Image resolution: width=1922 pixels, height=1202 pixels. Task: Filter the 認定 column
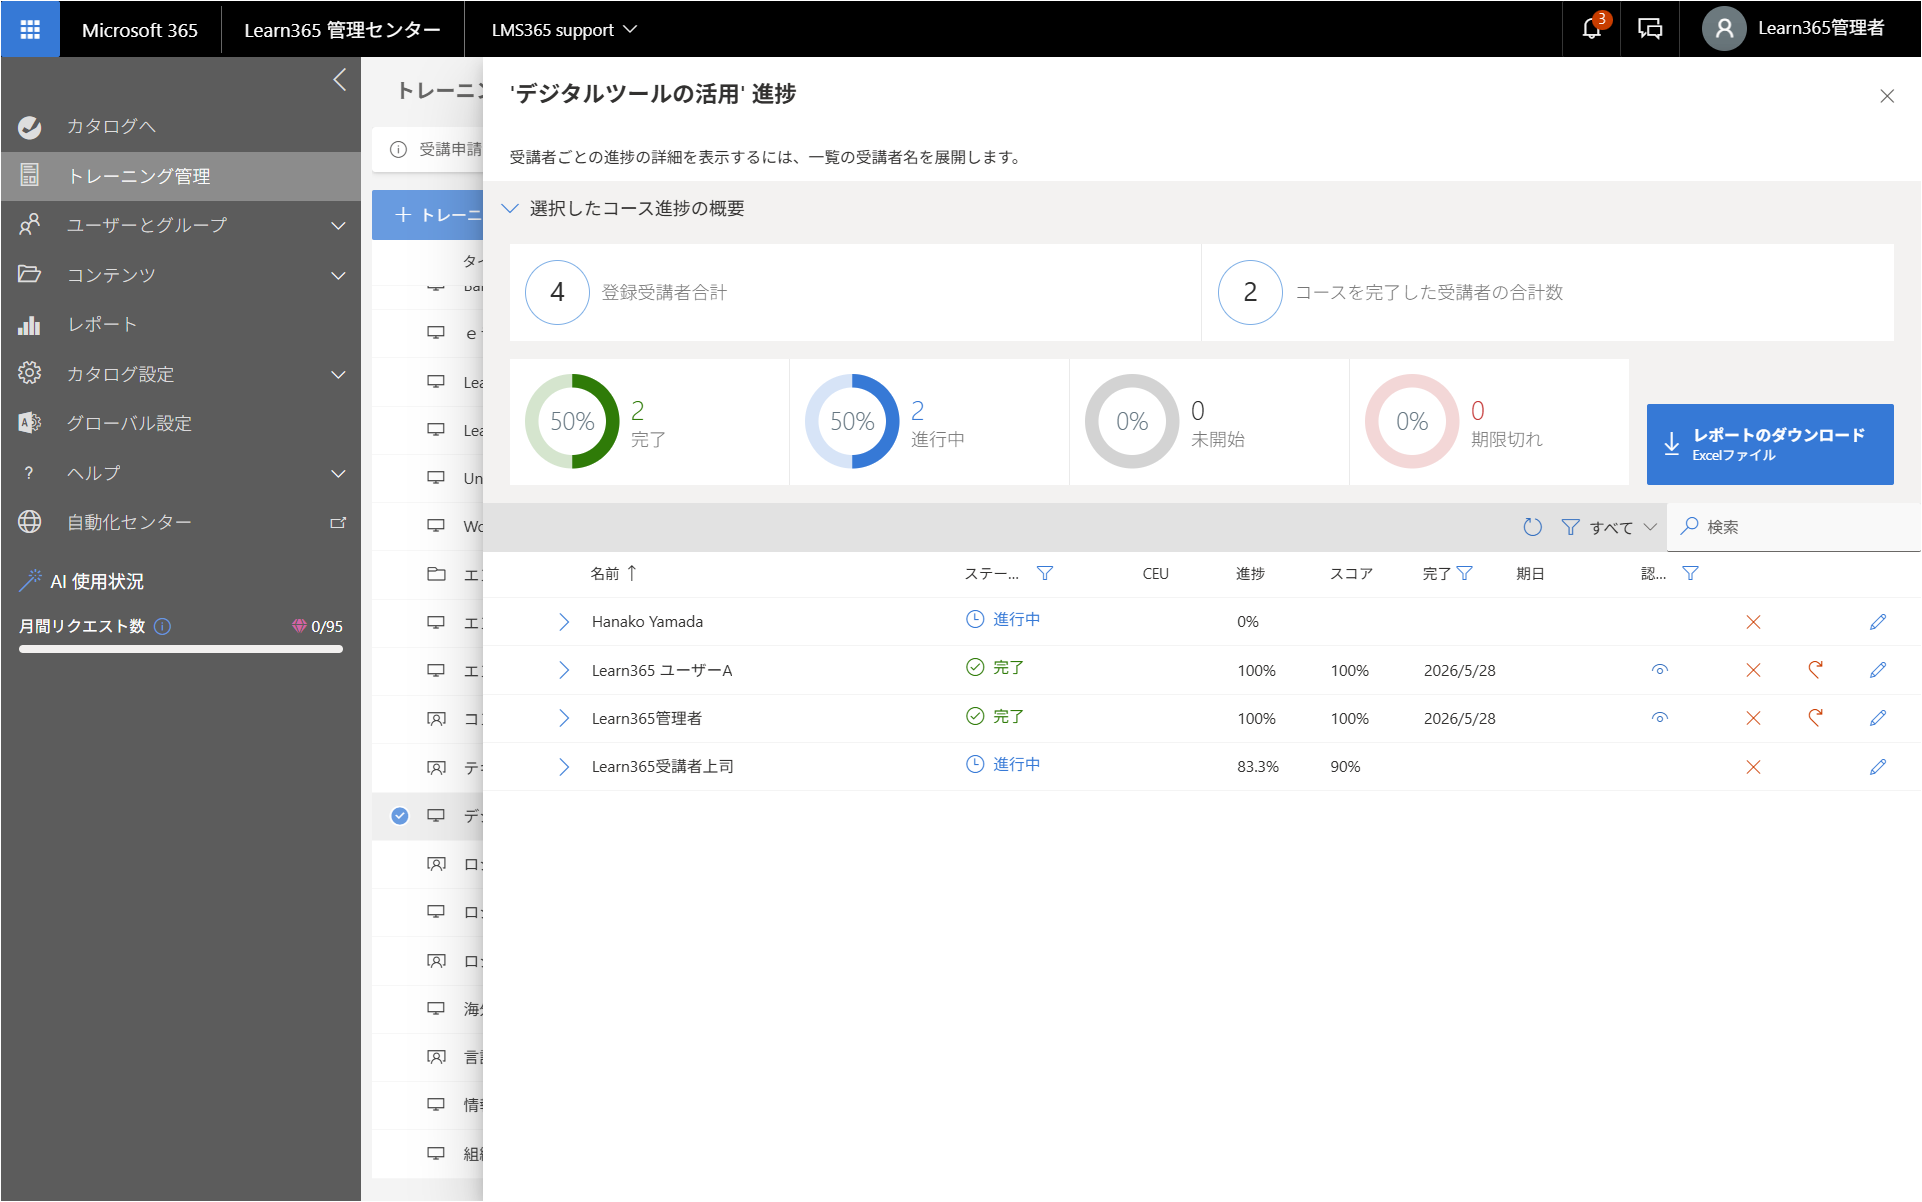[x=1690, y=573]
